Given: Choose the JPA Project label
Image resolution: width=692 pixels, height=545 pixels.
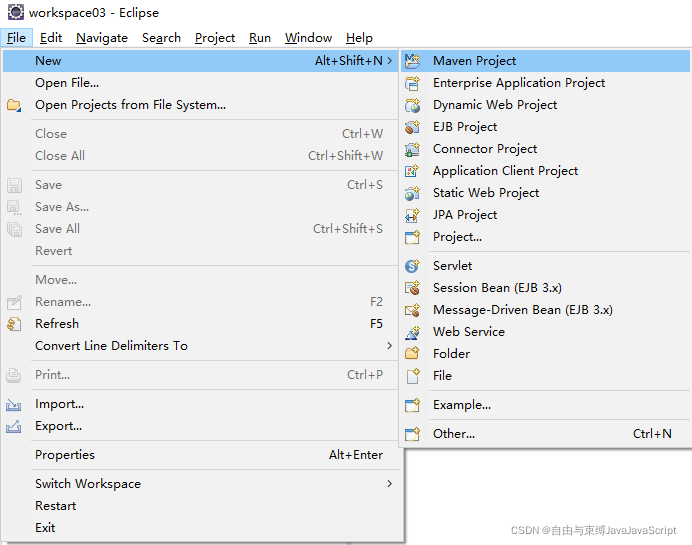Looking at the screenshot, I should 465,215.
